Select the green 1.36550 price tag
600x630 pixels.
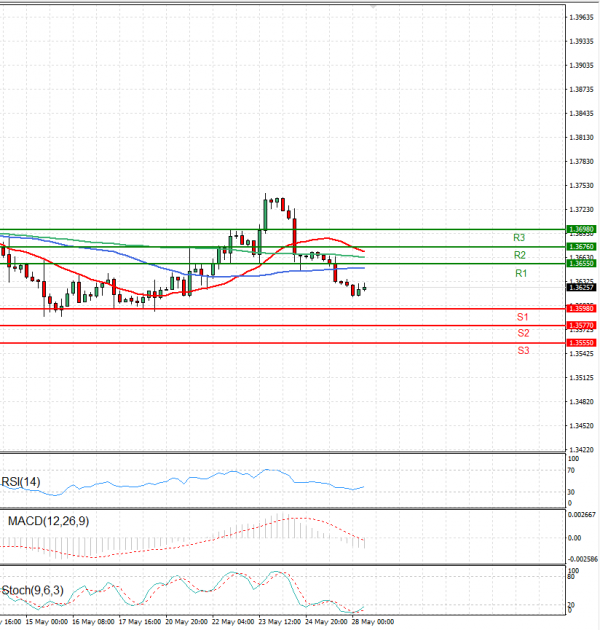click(581, 263)
